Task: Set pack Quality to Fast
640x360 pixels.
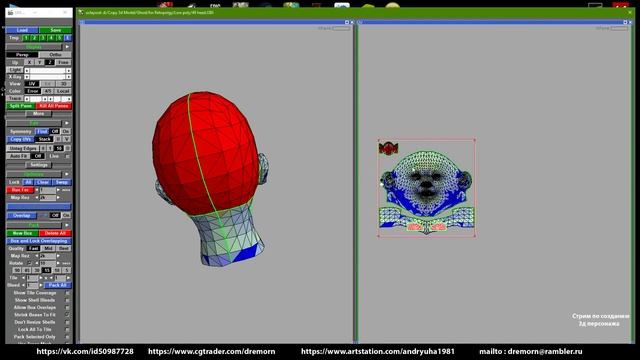Action: coord(33,249)
